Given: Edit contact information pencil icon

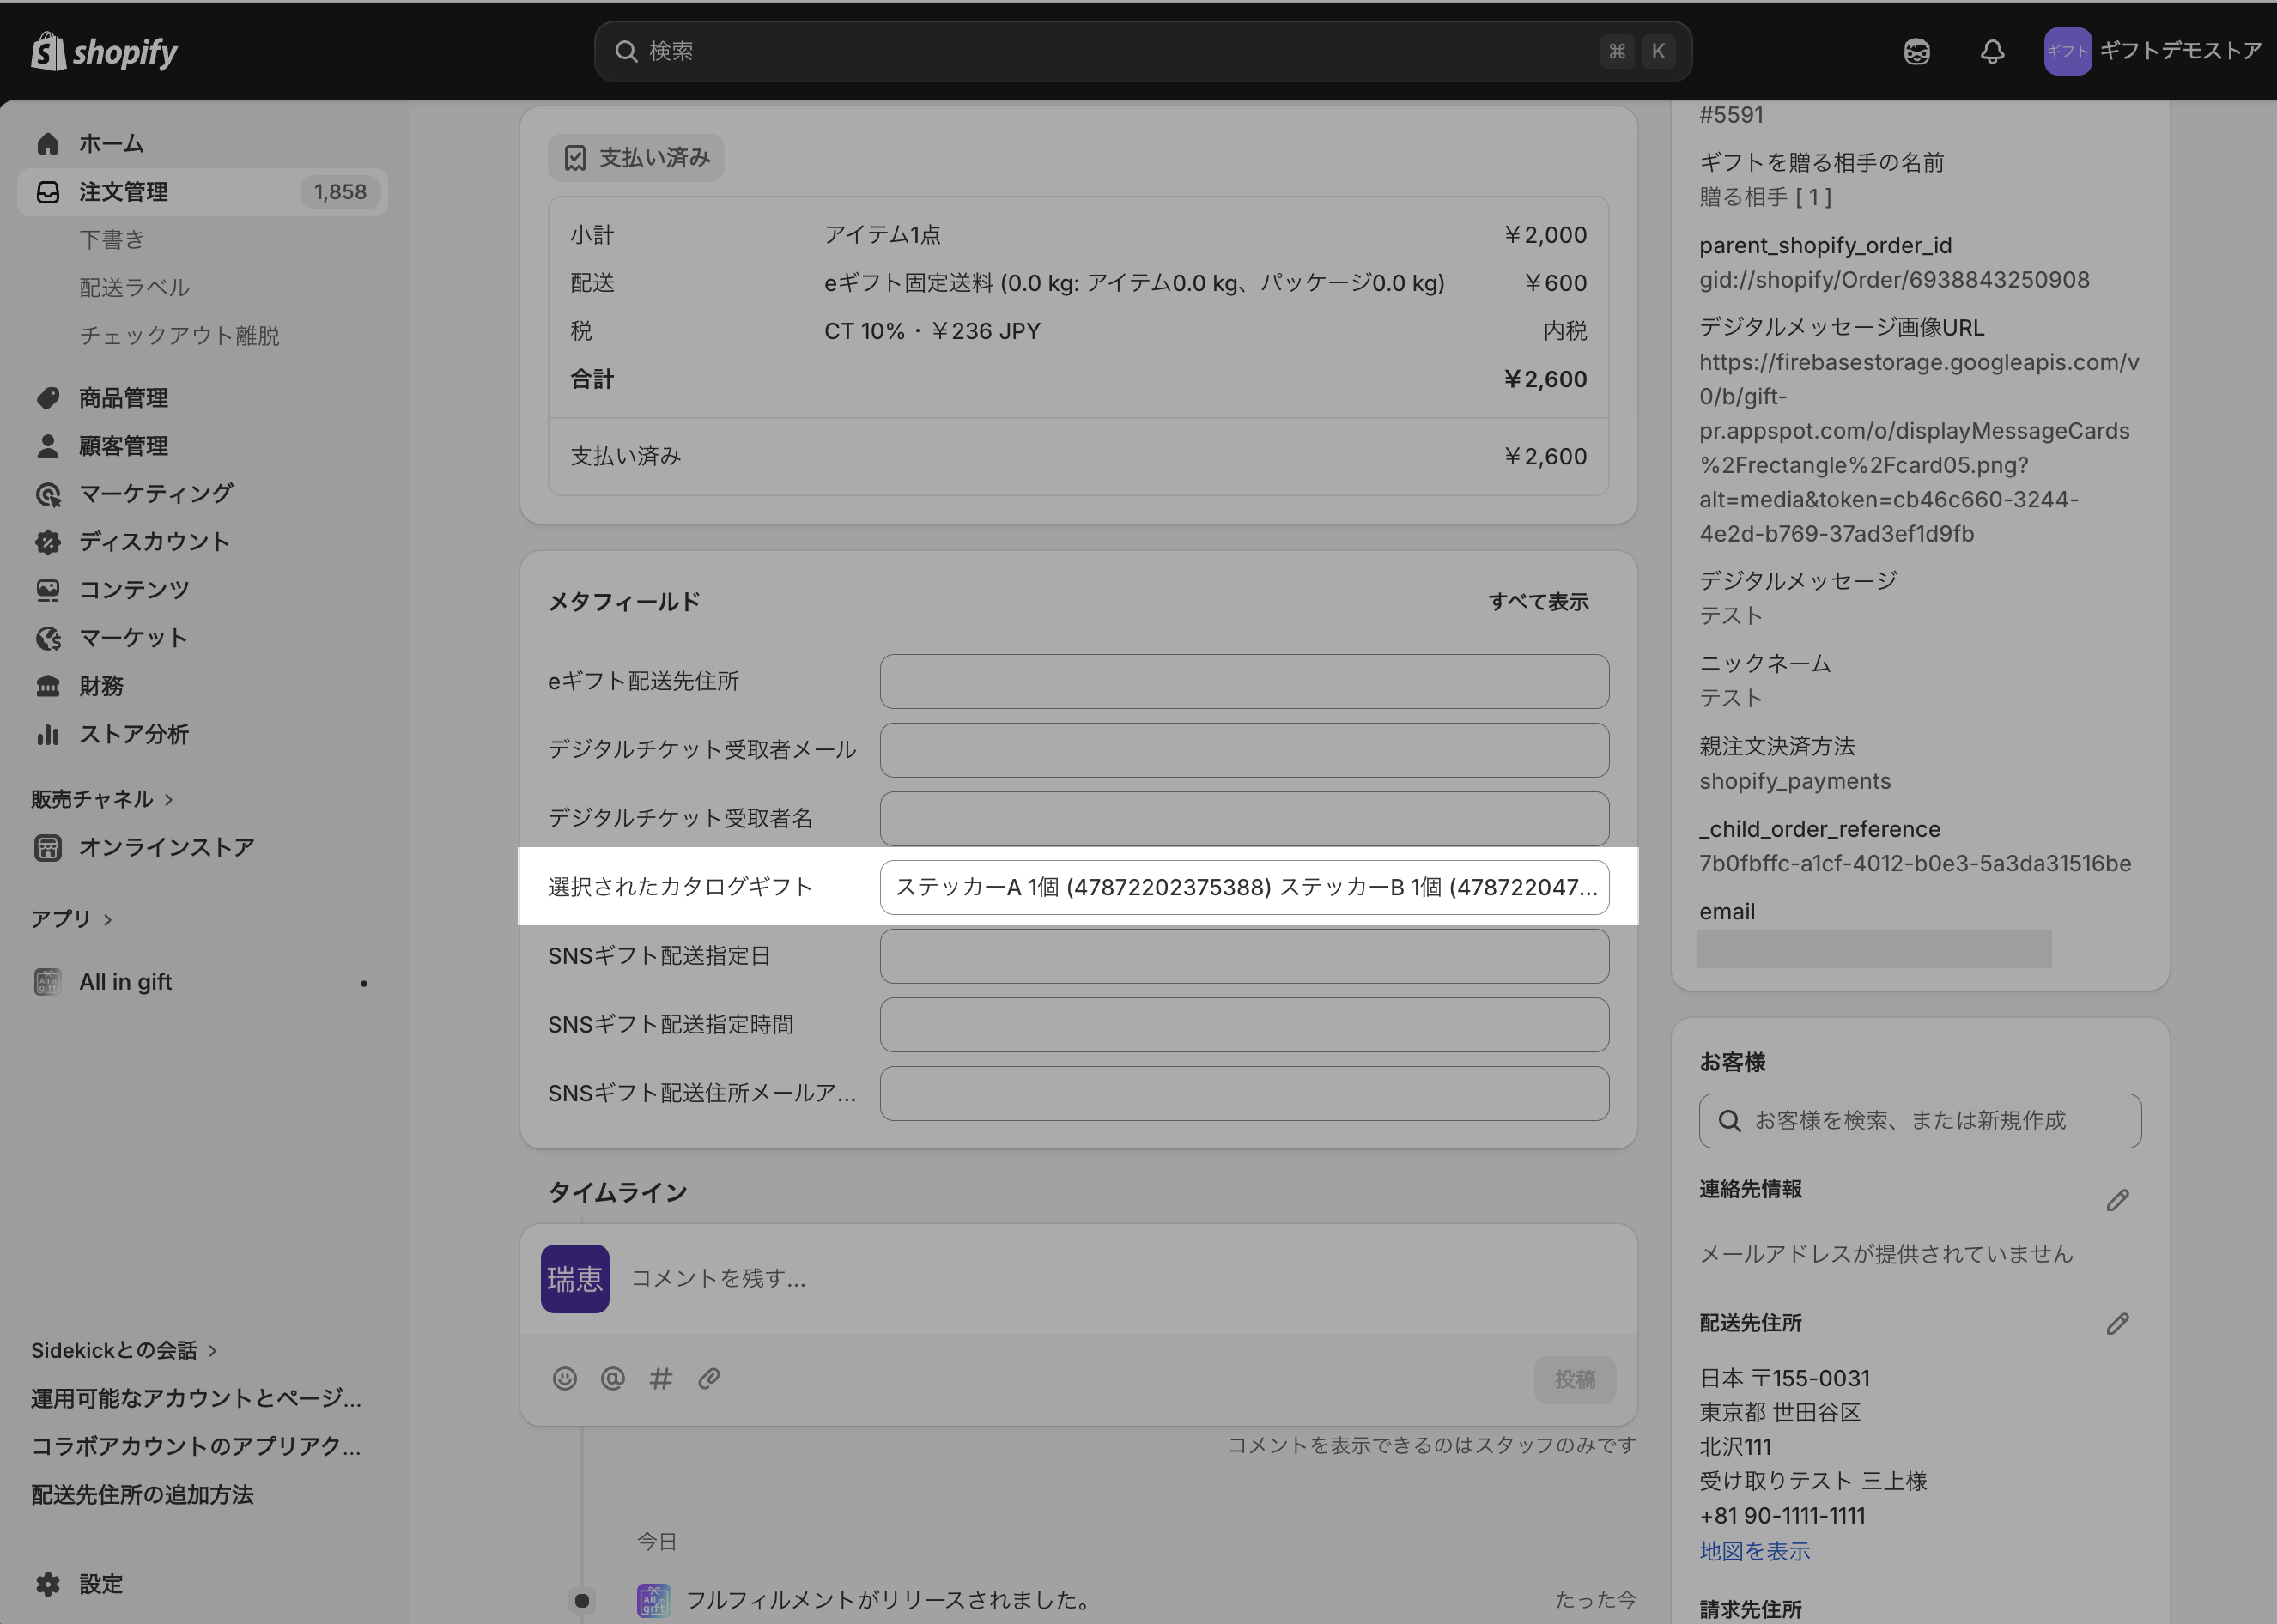Looking at the screenshot, I should tap(2117, 1200).
